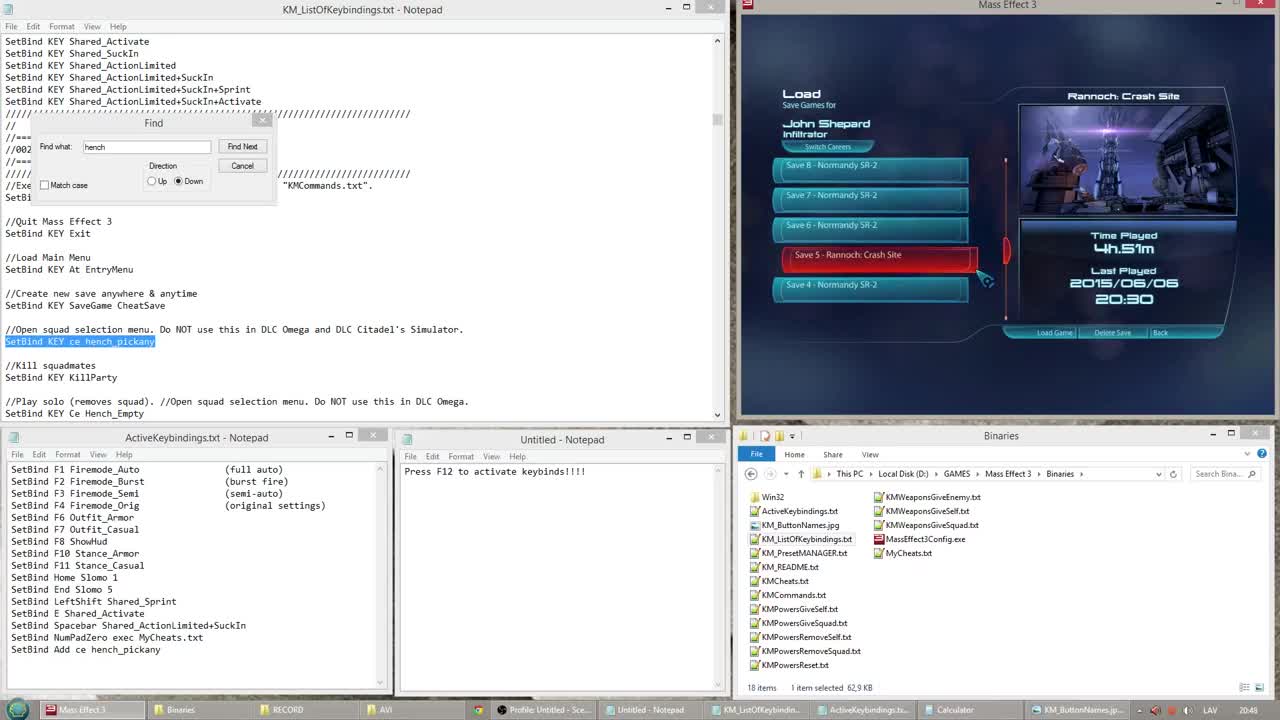Click Delete Save in Mass Effect 3
Image resolution: width=1280 pixels, height=720 pixels.
[1112, 332]
